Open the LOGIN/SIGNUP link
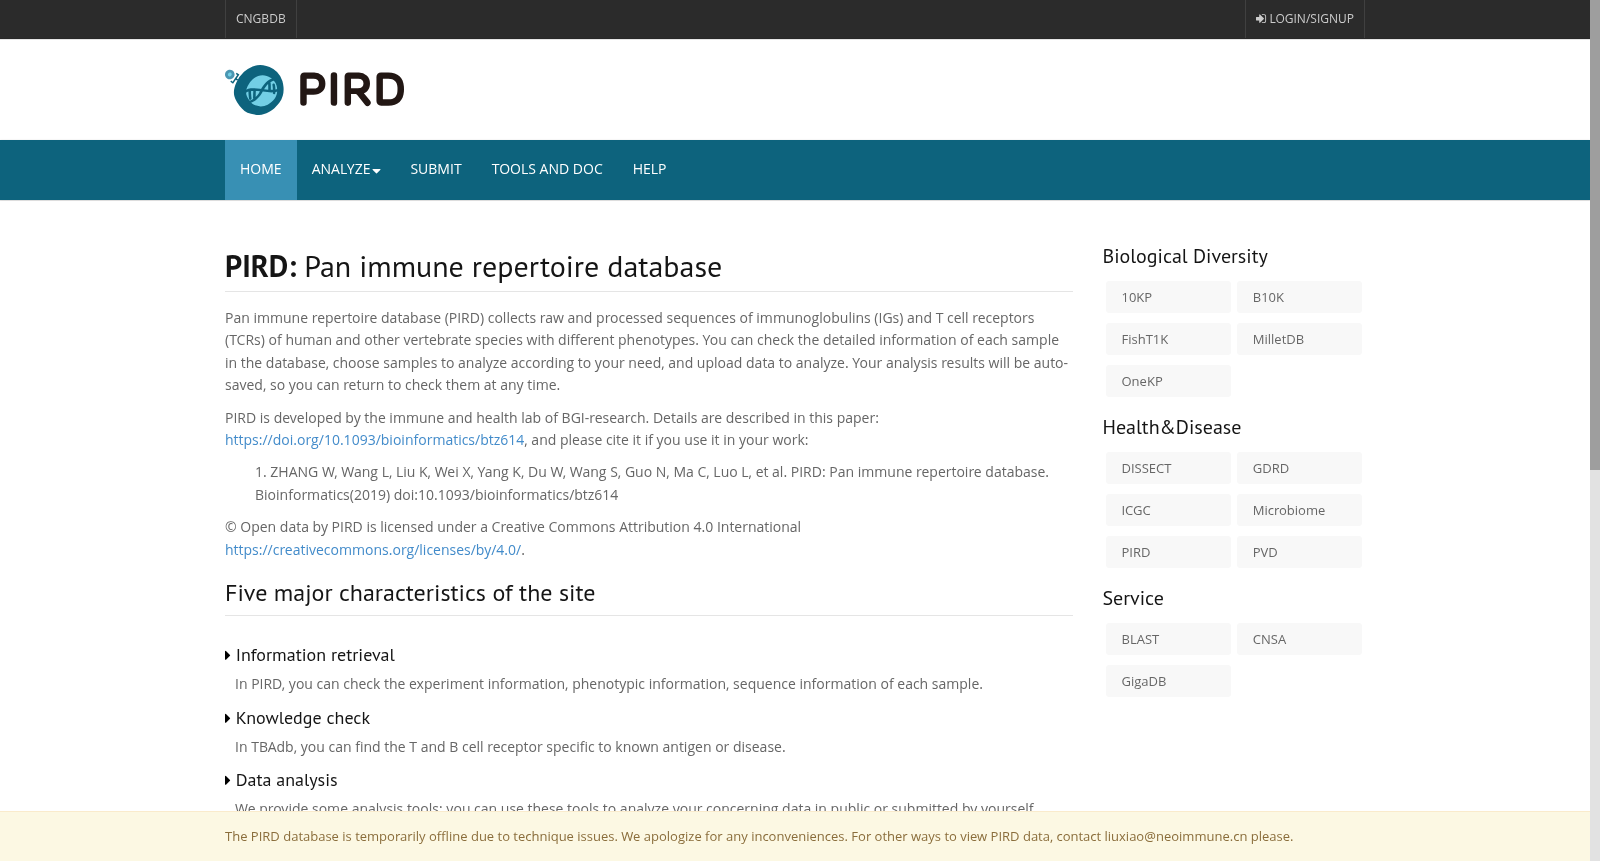The image size is (1600, 861). point(1304,19)
